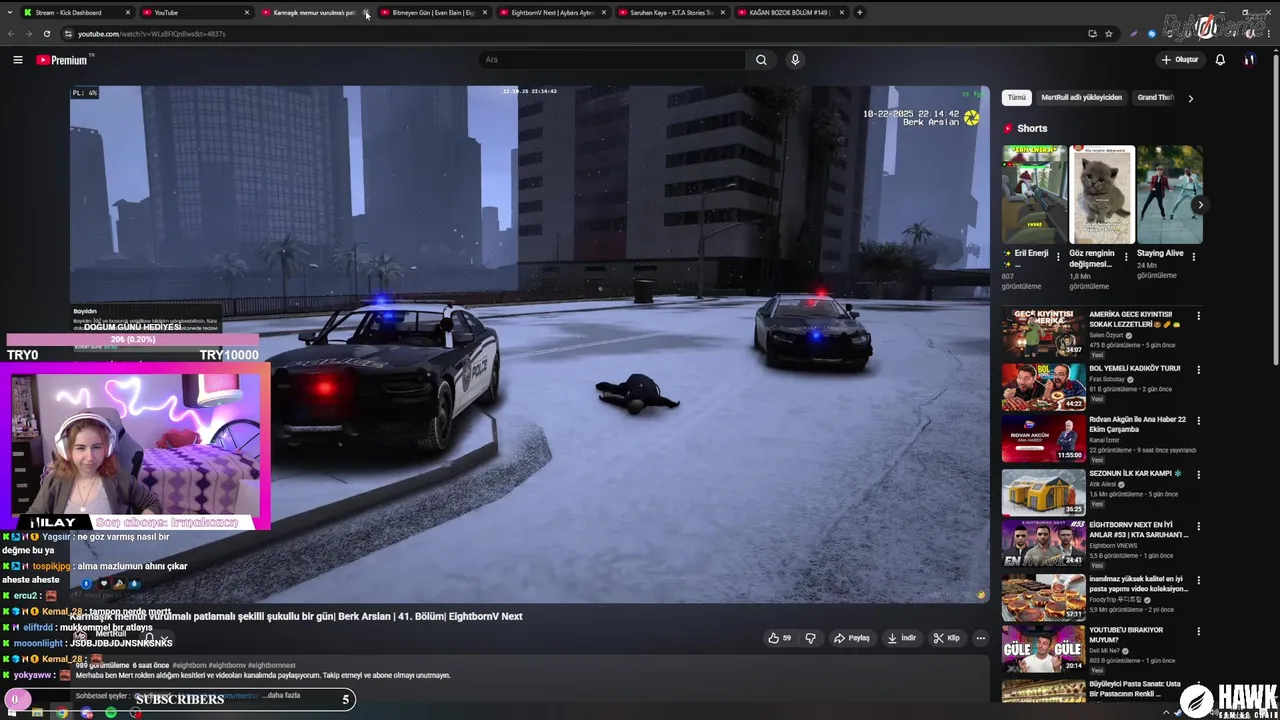The image size is (1280, 720).
Task: Open EIGHTBORNV NEXT EN İYİ ANLAR video
Action: [1043, 544]
